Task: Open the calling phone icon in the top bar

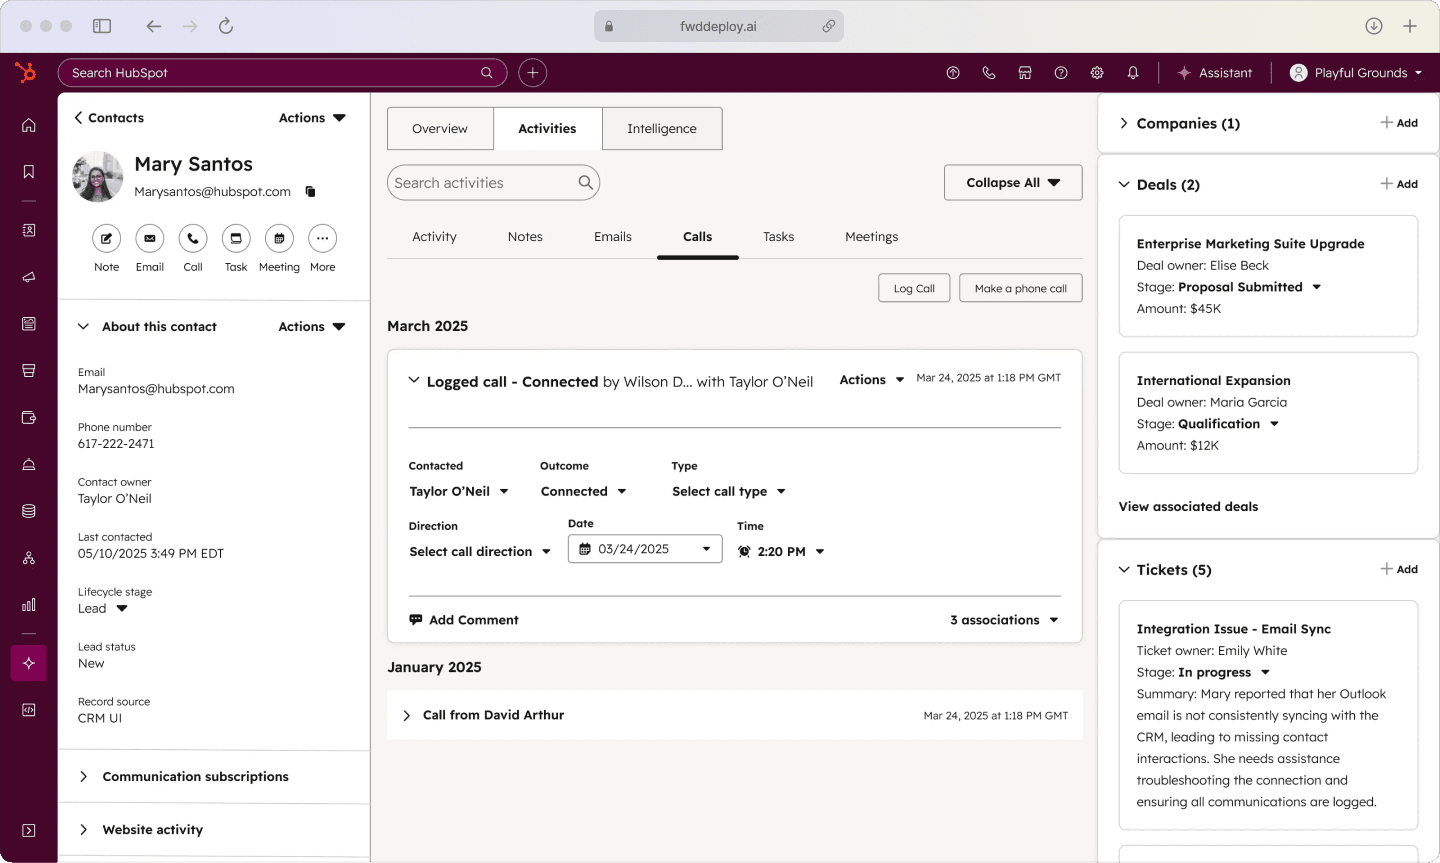Action: click(989, 73)
